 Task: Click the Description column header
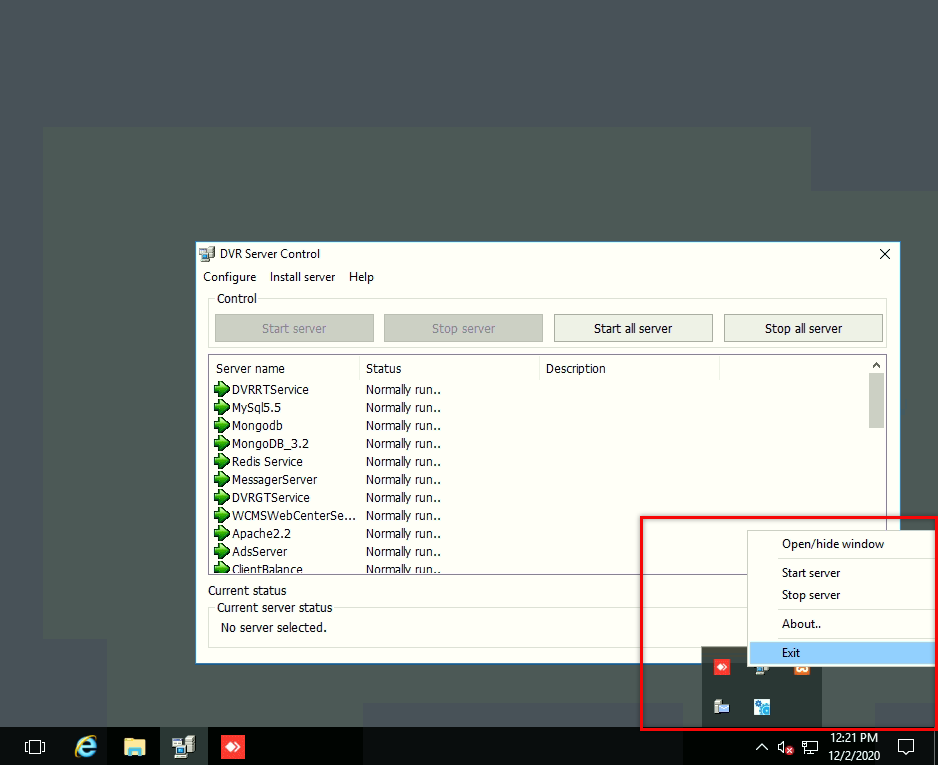pyautogui.click(x=629, y=368)
